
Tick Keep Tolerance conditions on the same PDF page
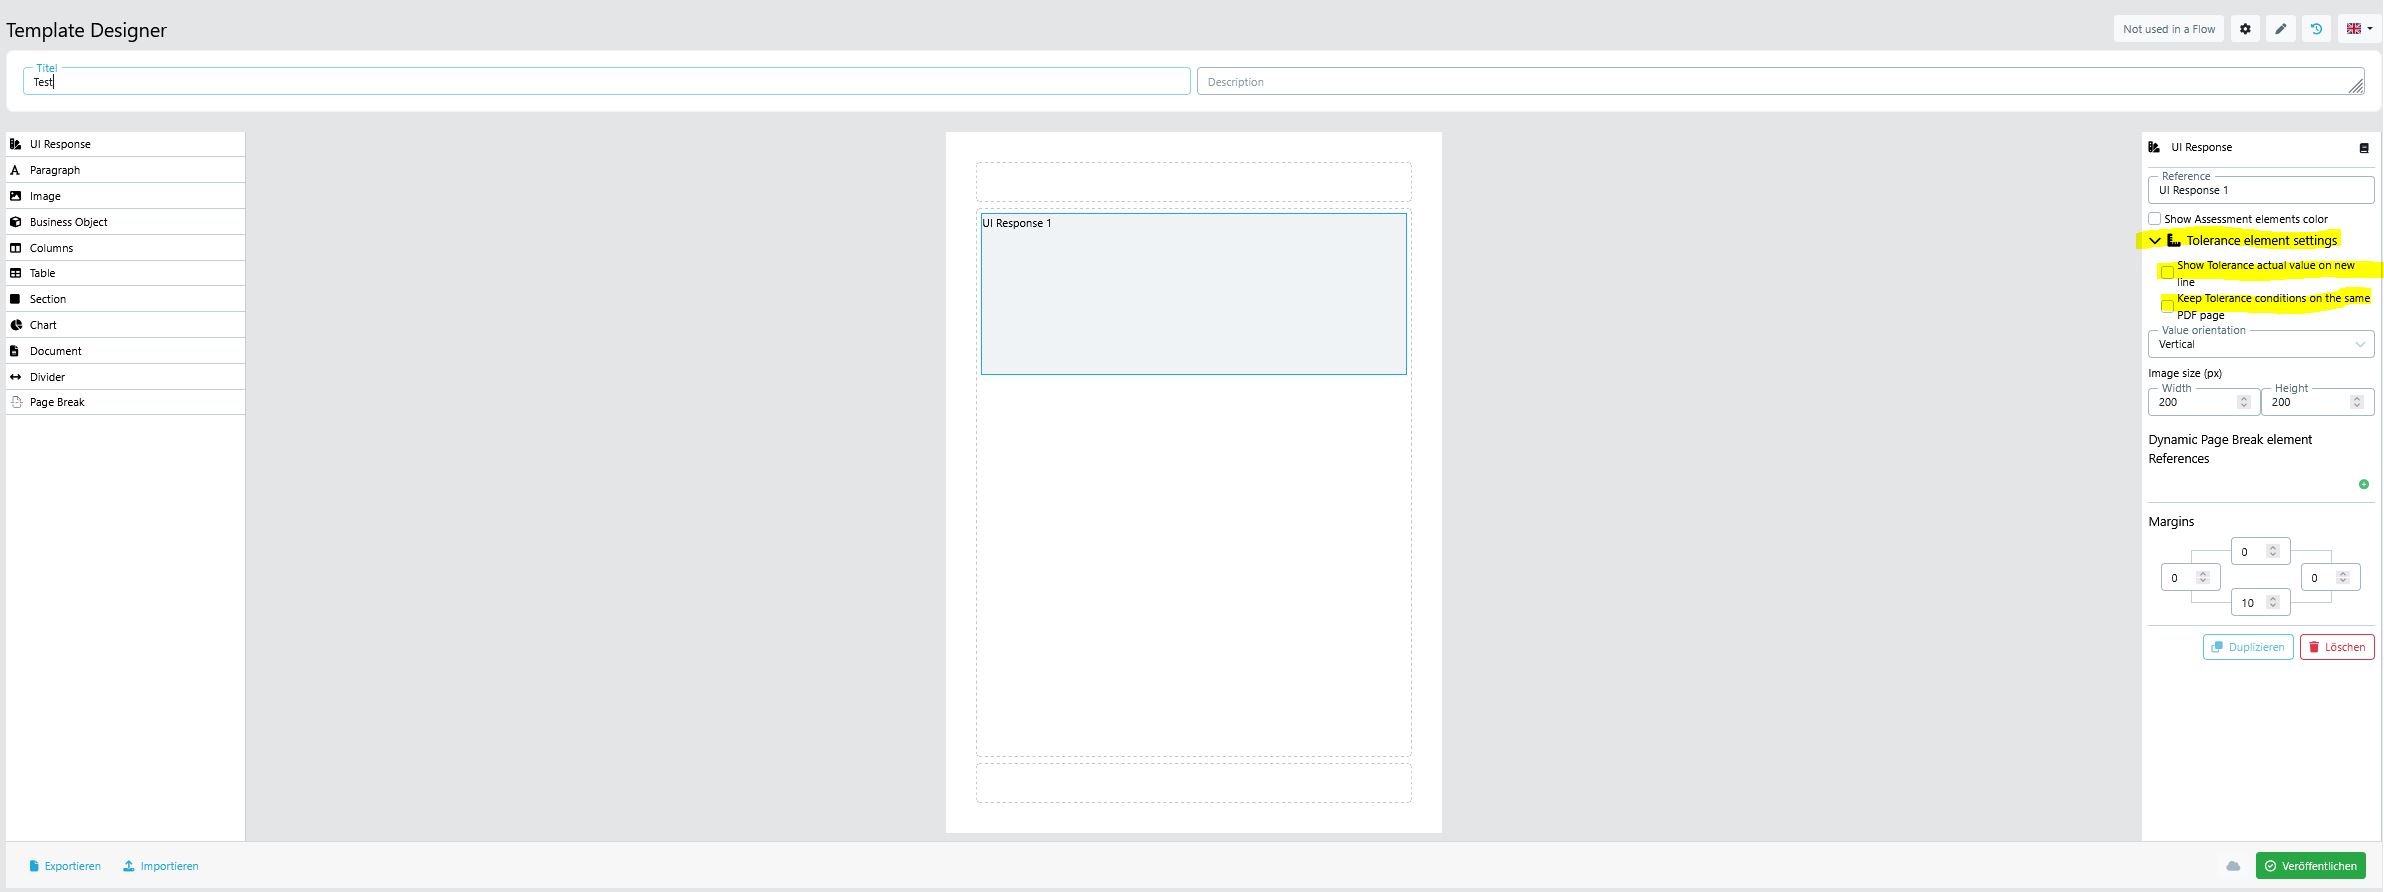[x=2167, y=306]
